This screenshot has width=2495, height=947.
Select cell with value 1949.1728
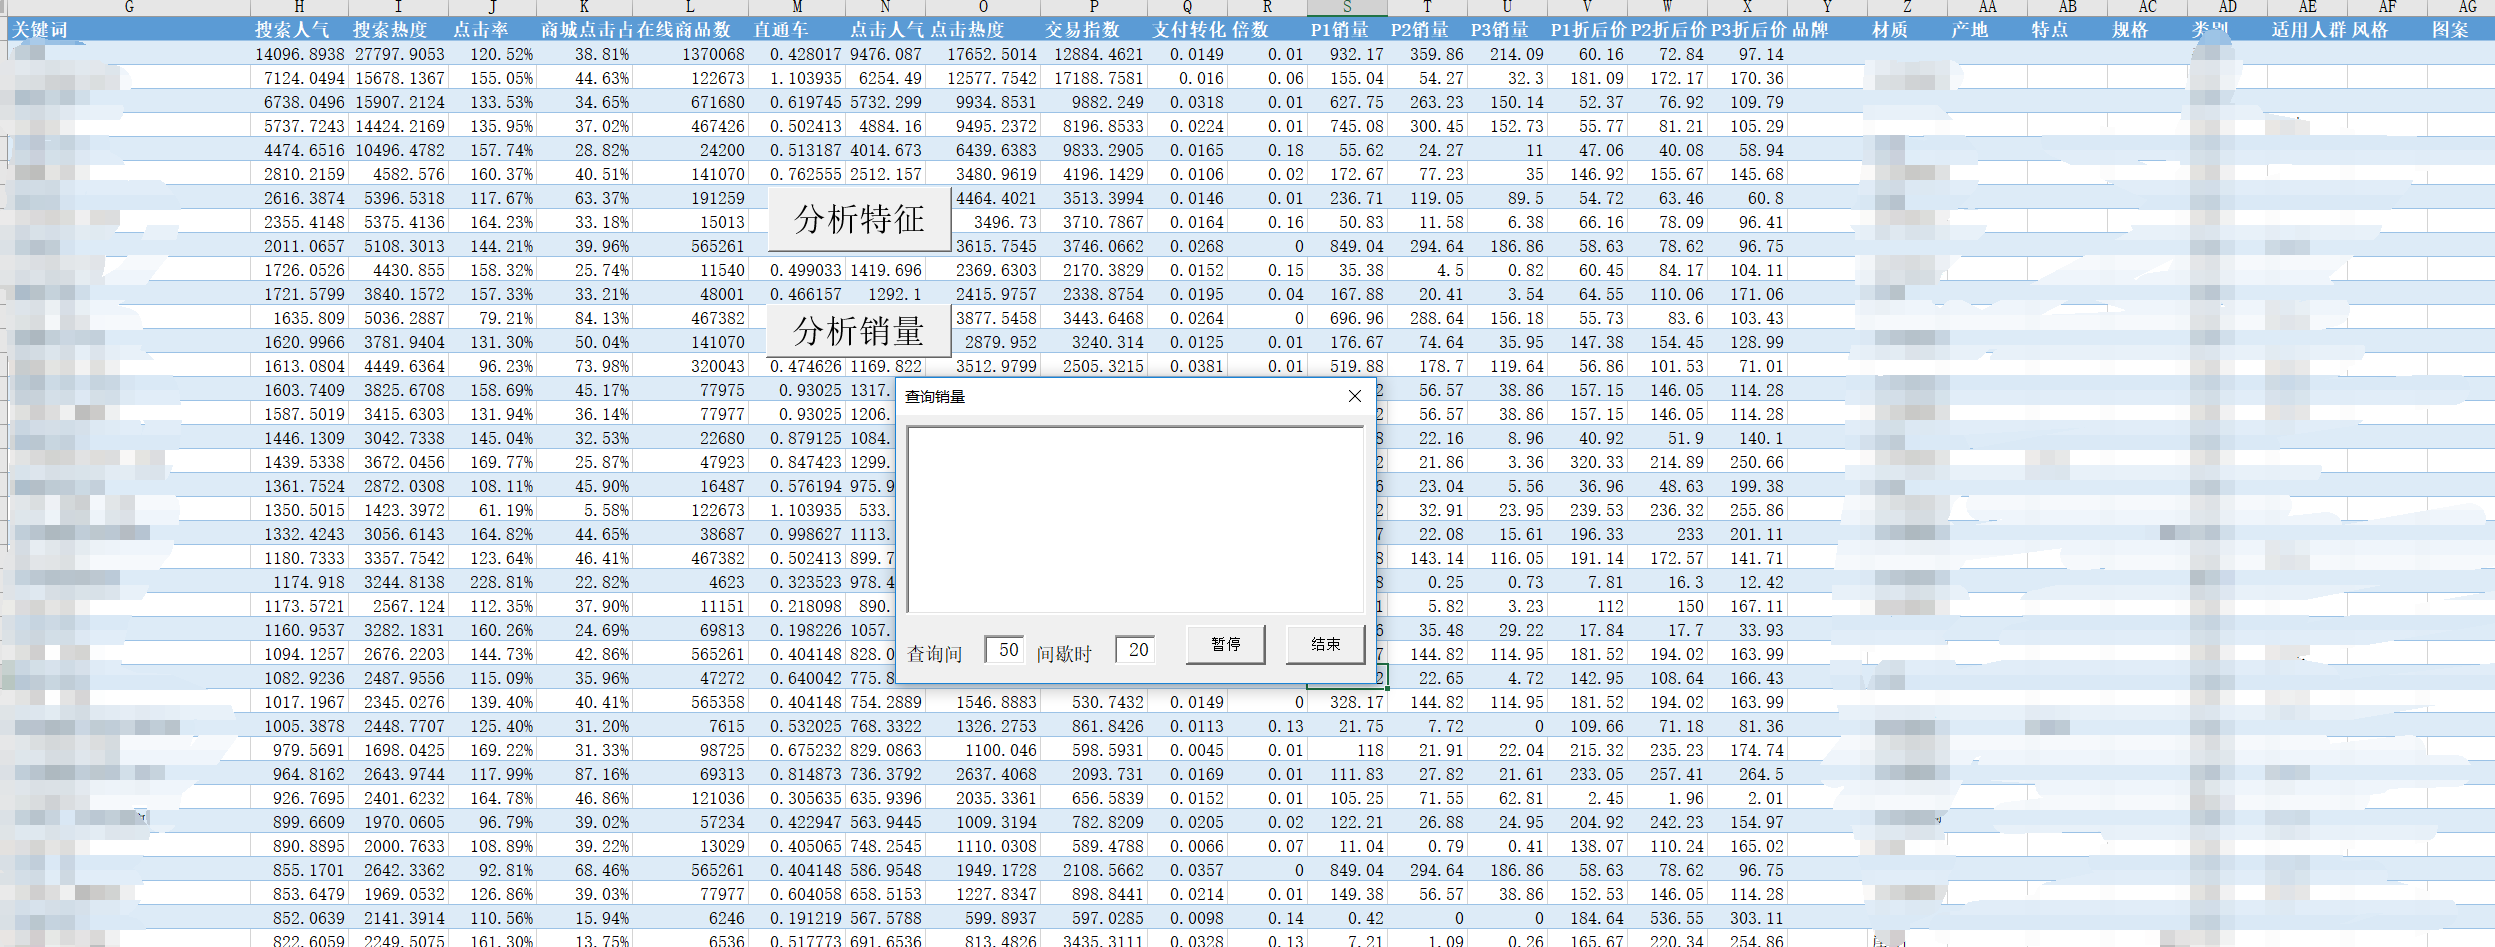click(983, 870)
